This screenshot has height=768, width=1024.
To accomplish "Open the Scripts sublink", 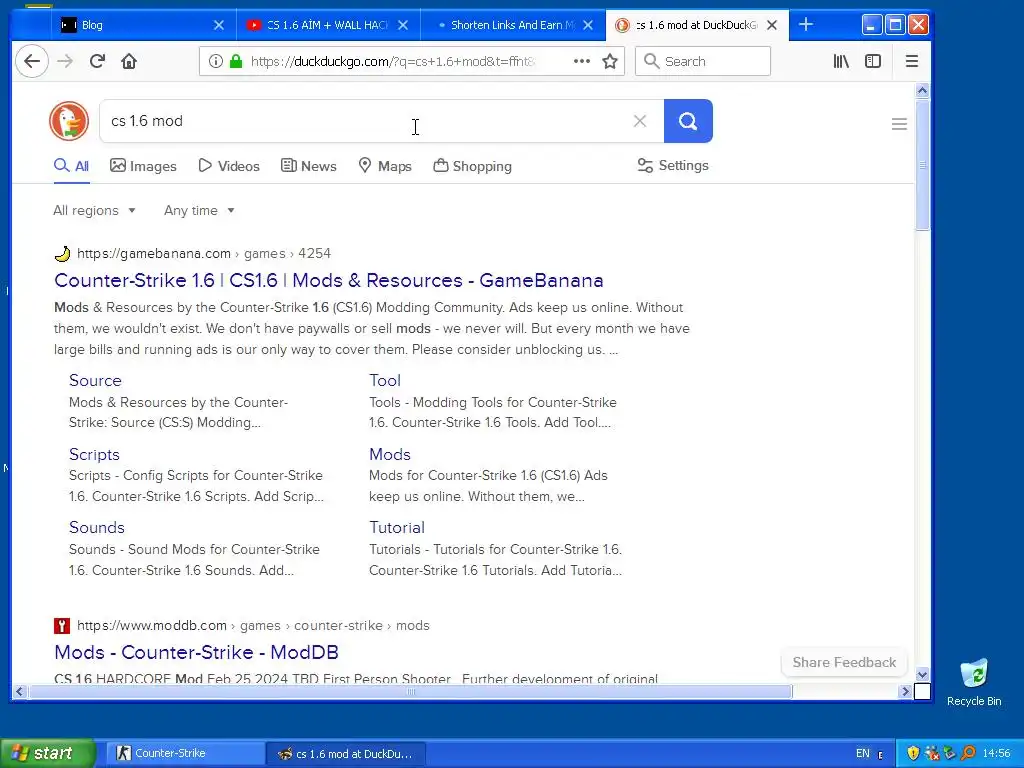I will tap(94, 454).
